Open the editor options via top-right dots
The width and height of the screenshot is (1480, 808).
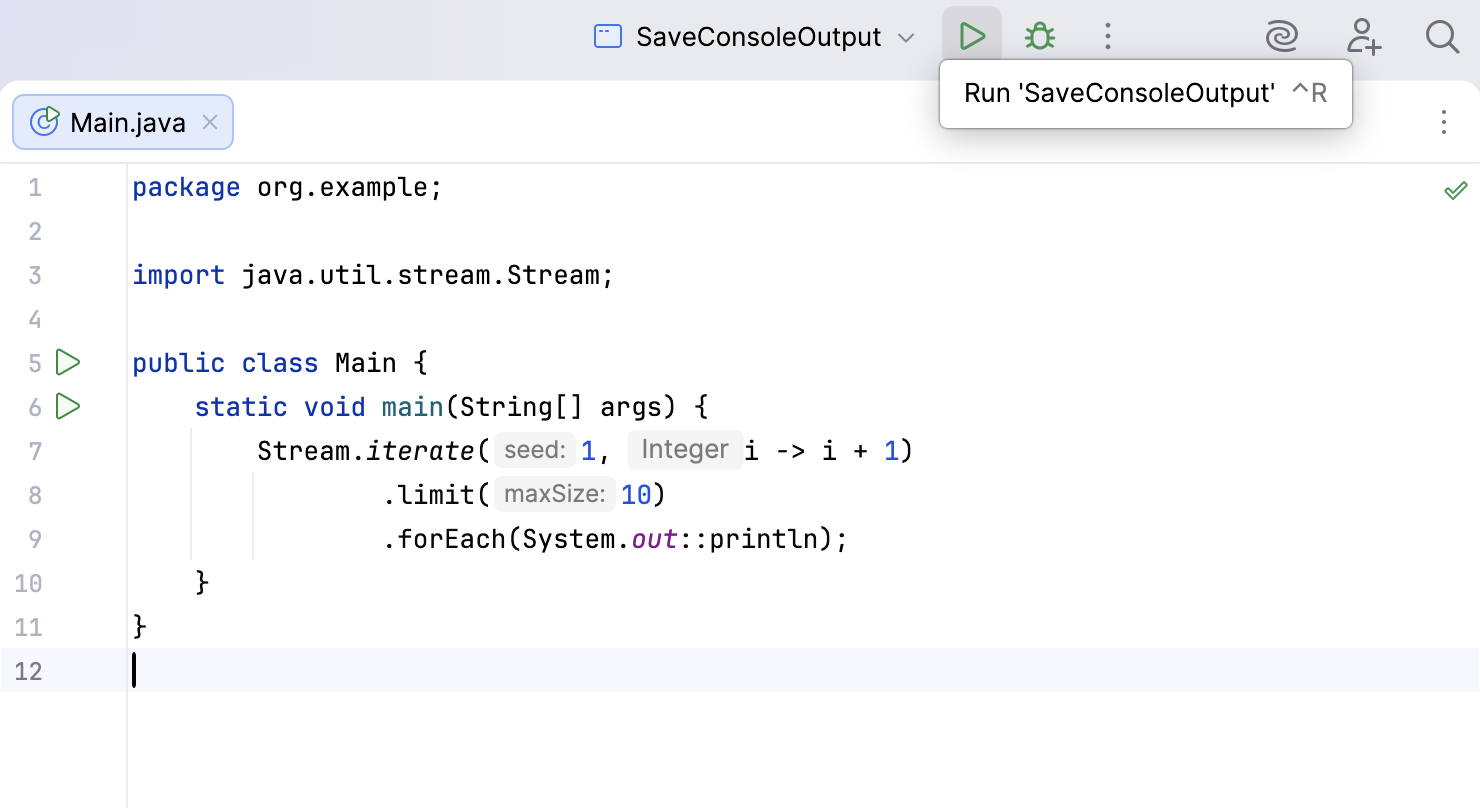click(x=1444, y=122)
